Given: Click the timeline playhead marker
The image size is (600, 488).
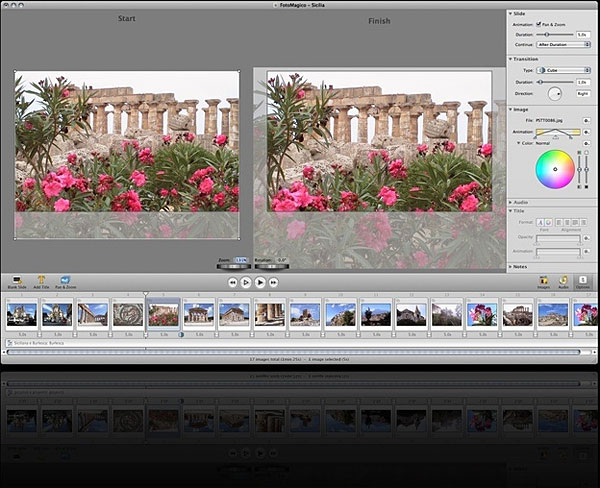Looking at the screenshot, I should pos(145,294).
